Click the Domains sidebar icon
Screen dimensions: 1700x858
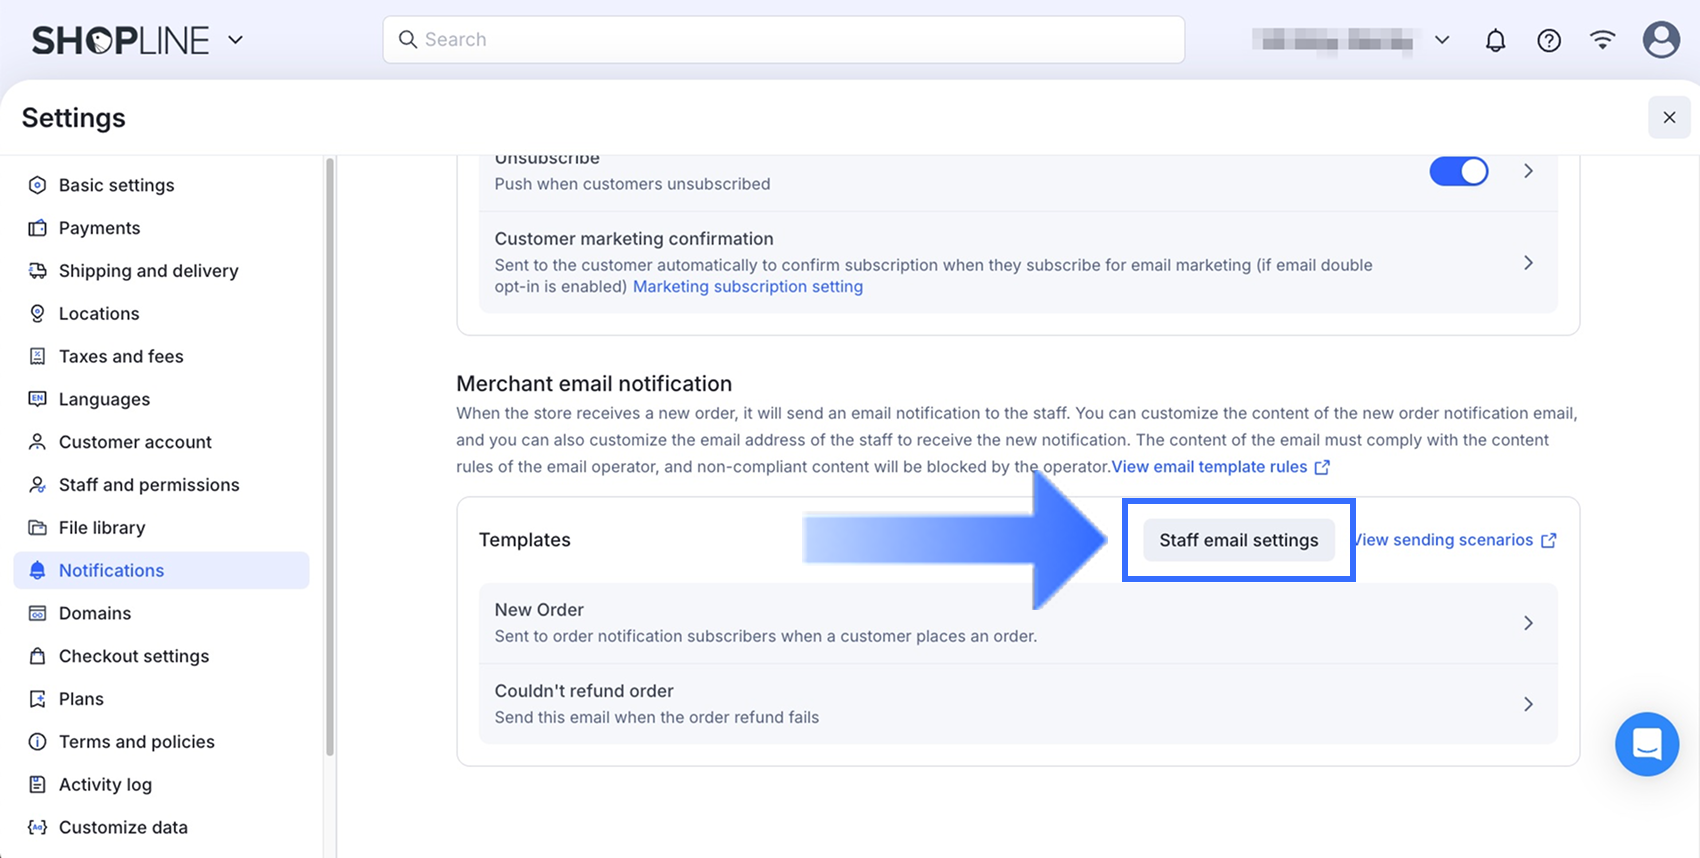click(38, 613)
